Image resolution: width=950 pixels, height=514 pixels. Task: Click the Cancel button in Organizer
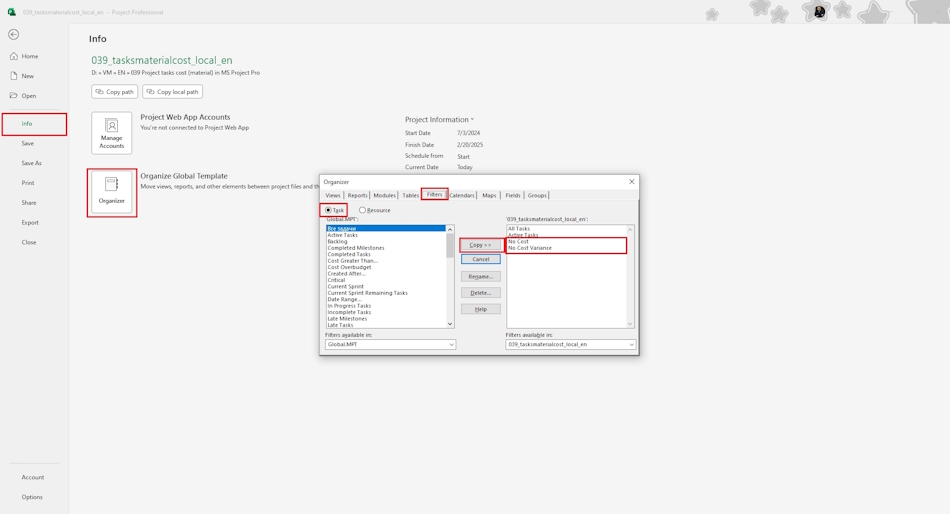click(480, 259)
